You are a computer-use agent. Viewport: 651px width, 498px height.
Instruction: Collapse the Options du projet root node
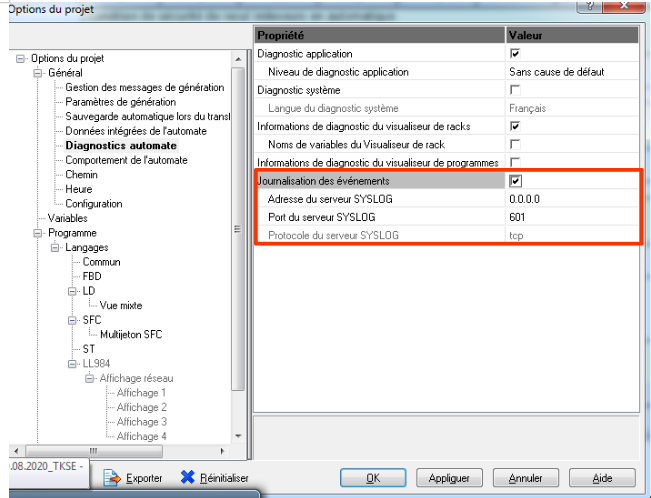point(20,59)
